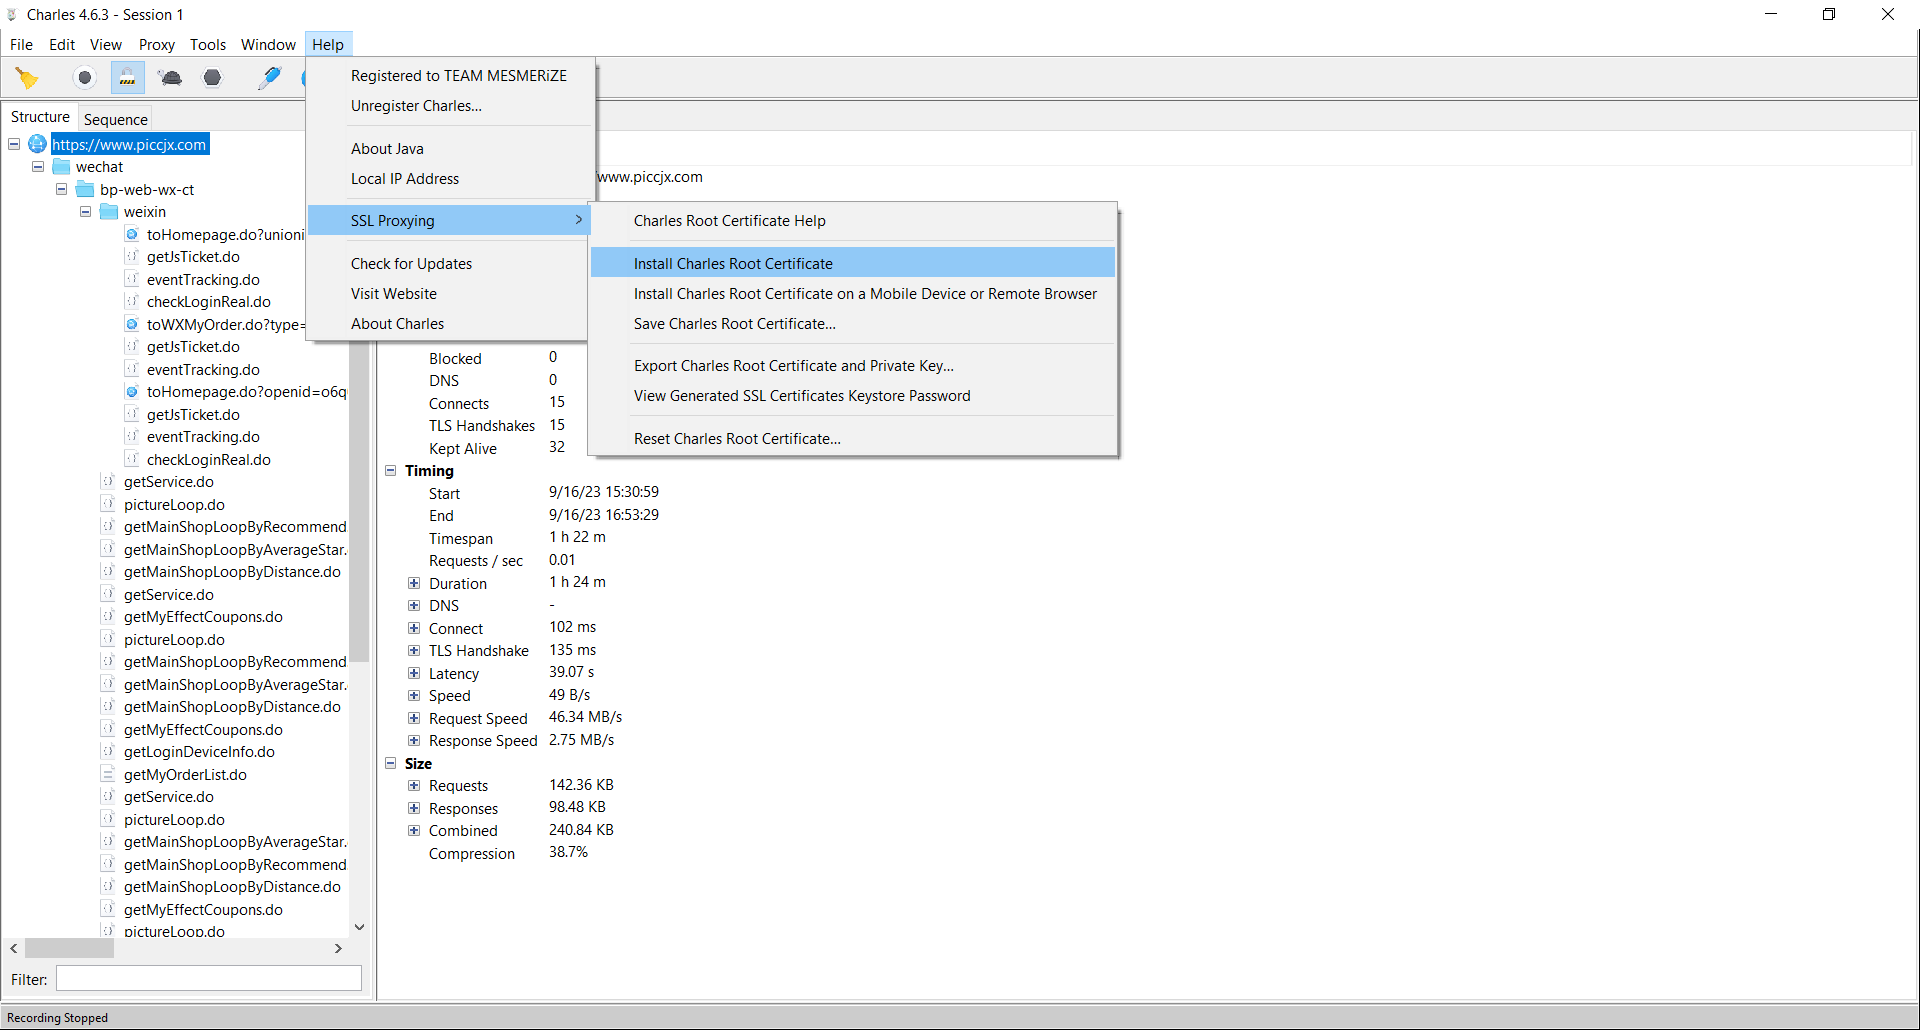This screenshot has width=1920, height=1030.
Task: Select Save Charles Root Certificate option
Action: coord(734,324)
